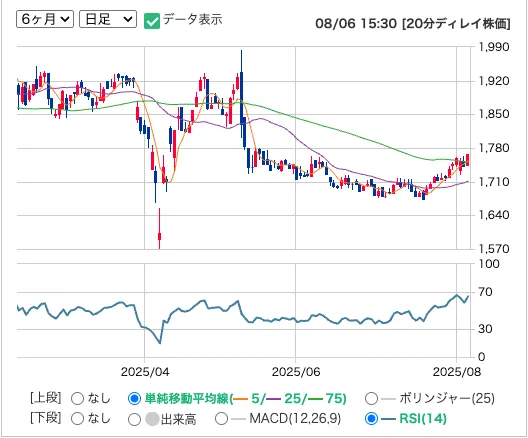This screenshot has height=438, width=528.
Task: Select the 出来高 radio button
Action: point(134,419)
